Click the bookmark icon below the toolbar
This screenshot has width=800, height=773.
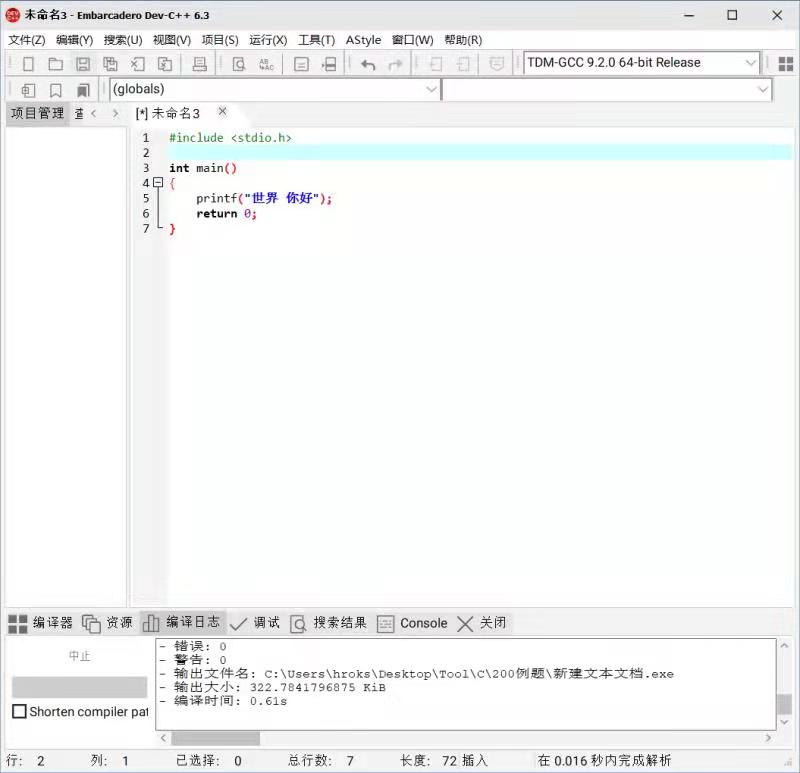tap(55, 90)
